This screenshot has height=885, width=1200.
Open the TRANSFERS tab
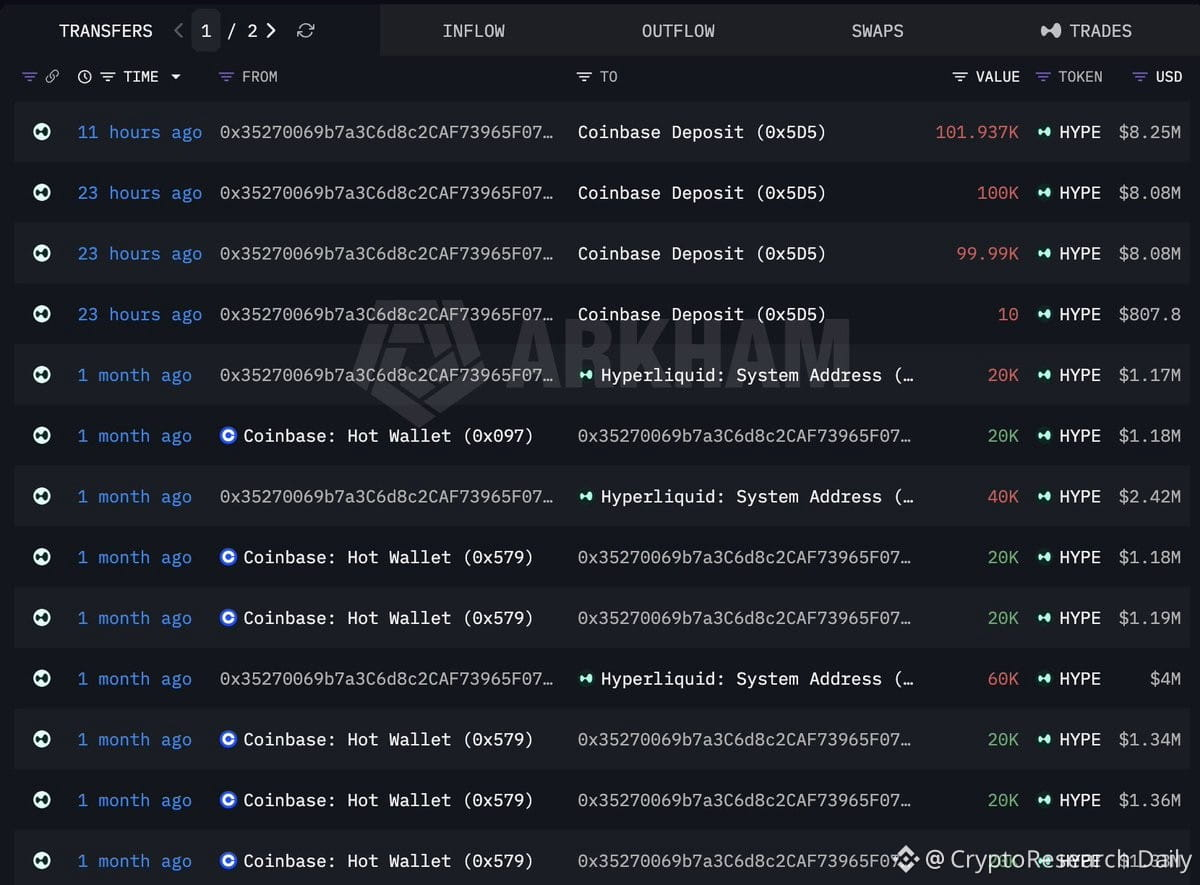click(x=106, y=31)
